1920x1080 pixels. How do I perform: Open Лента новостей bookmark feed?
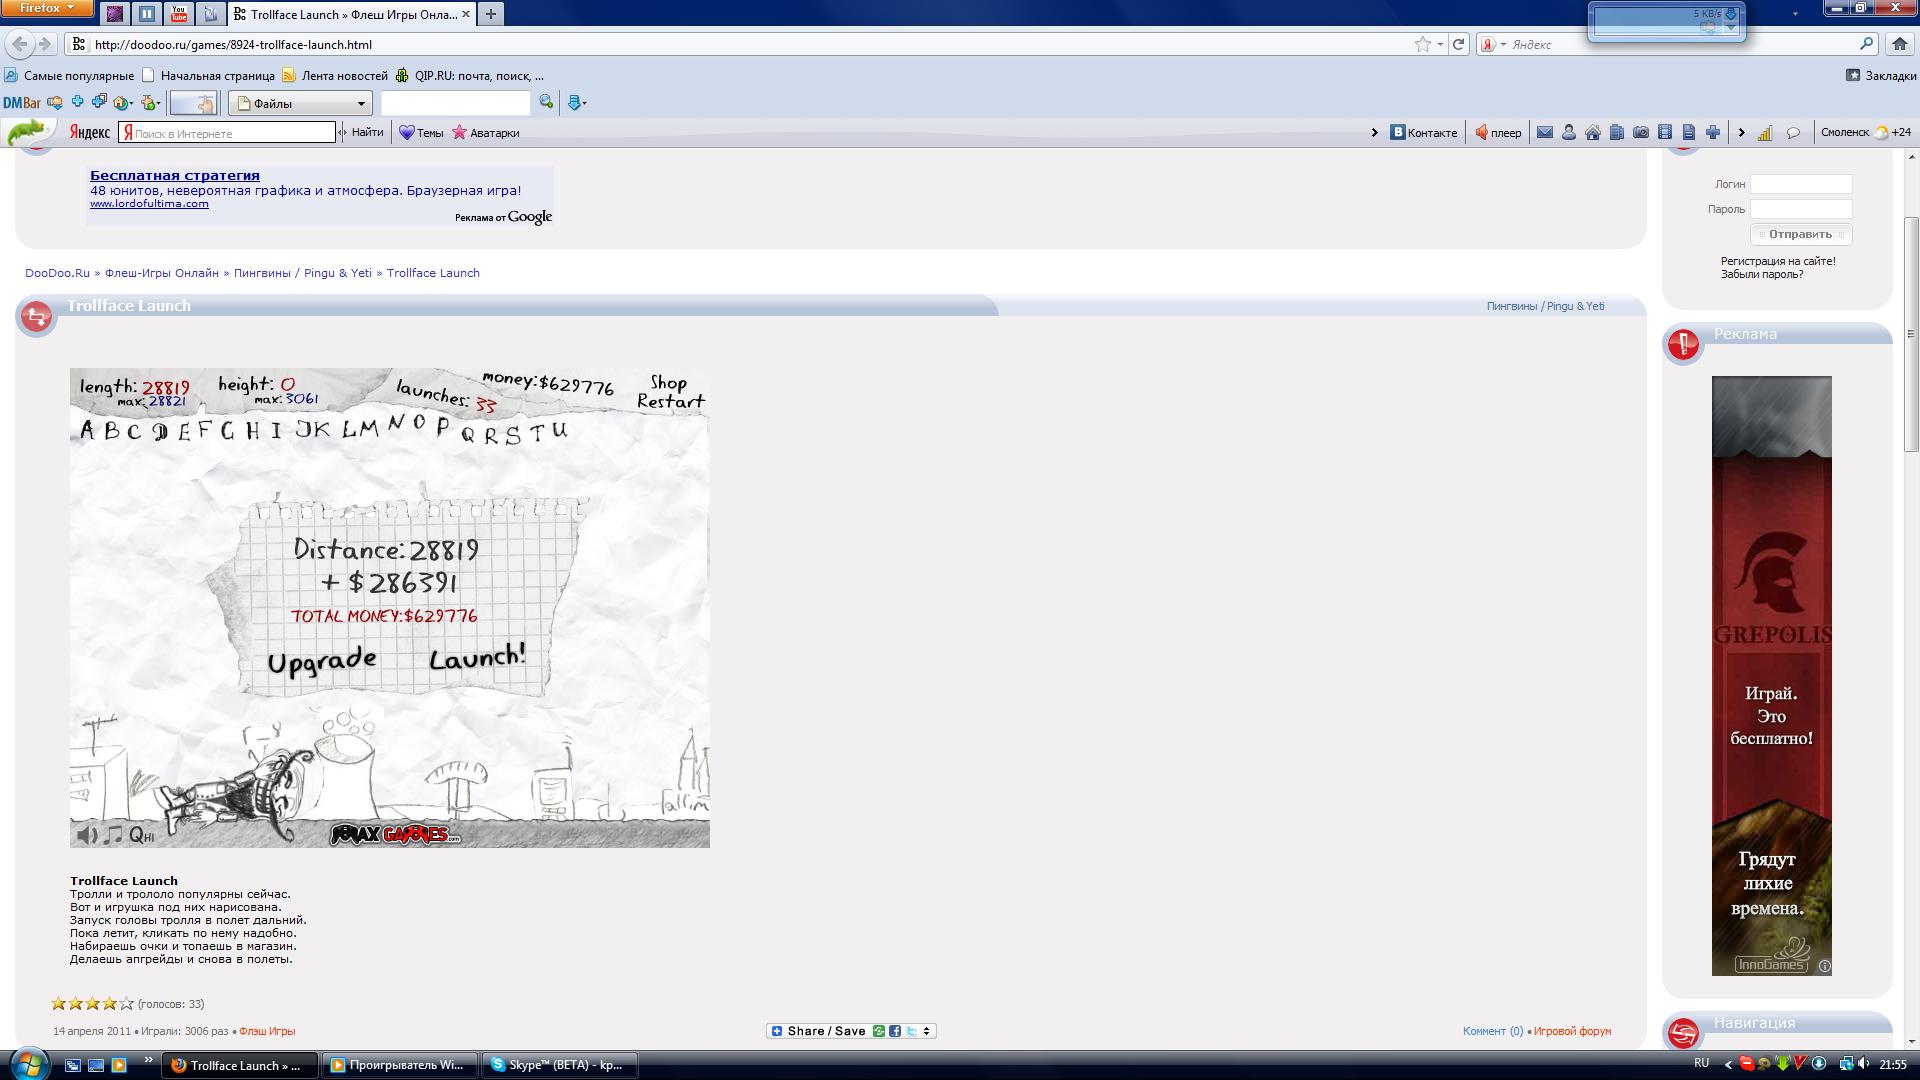(335, 75)
